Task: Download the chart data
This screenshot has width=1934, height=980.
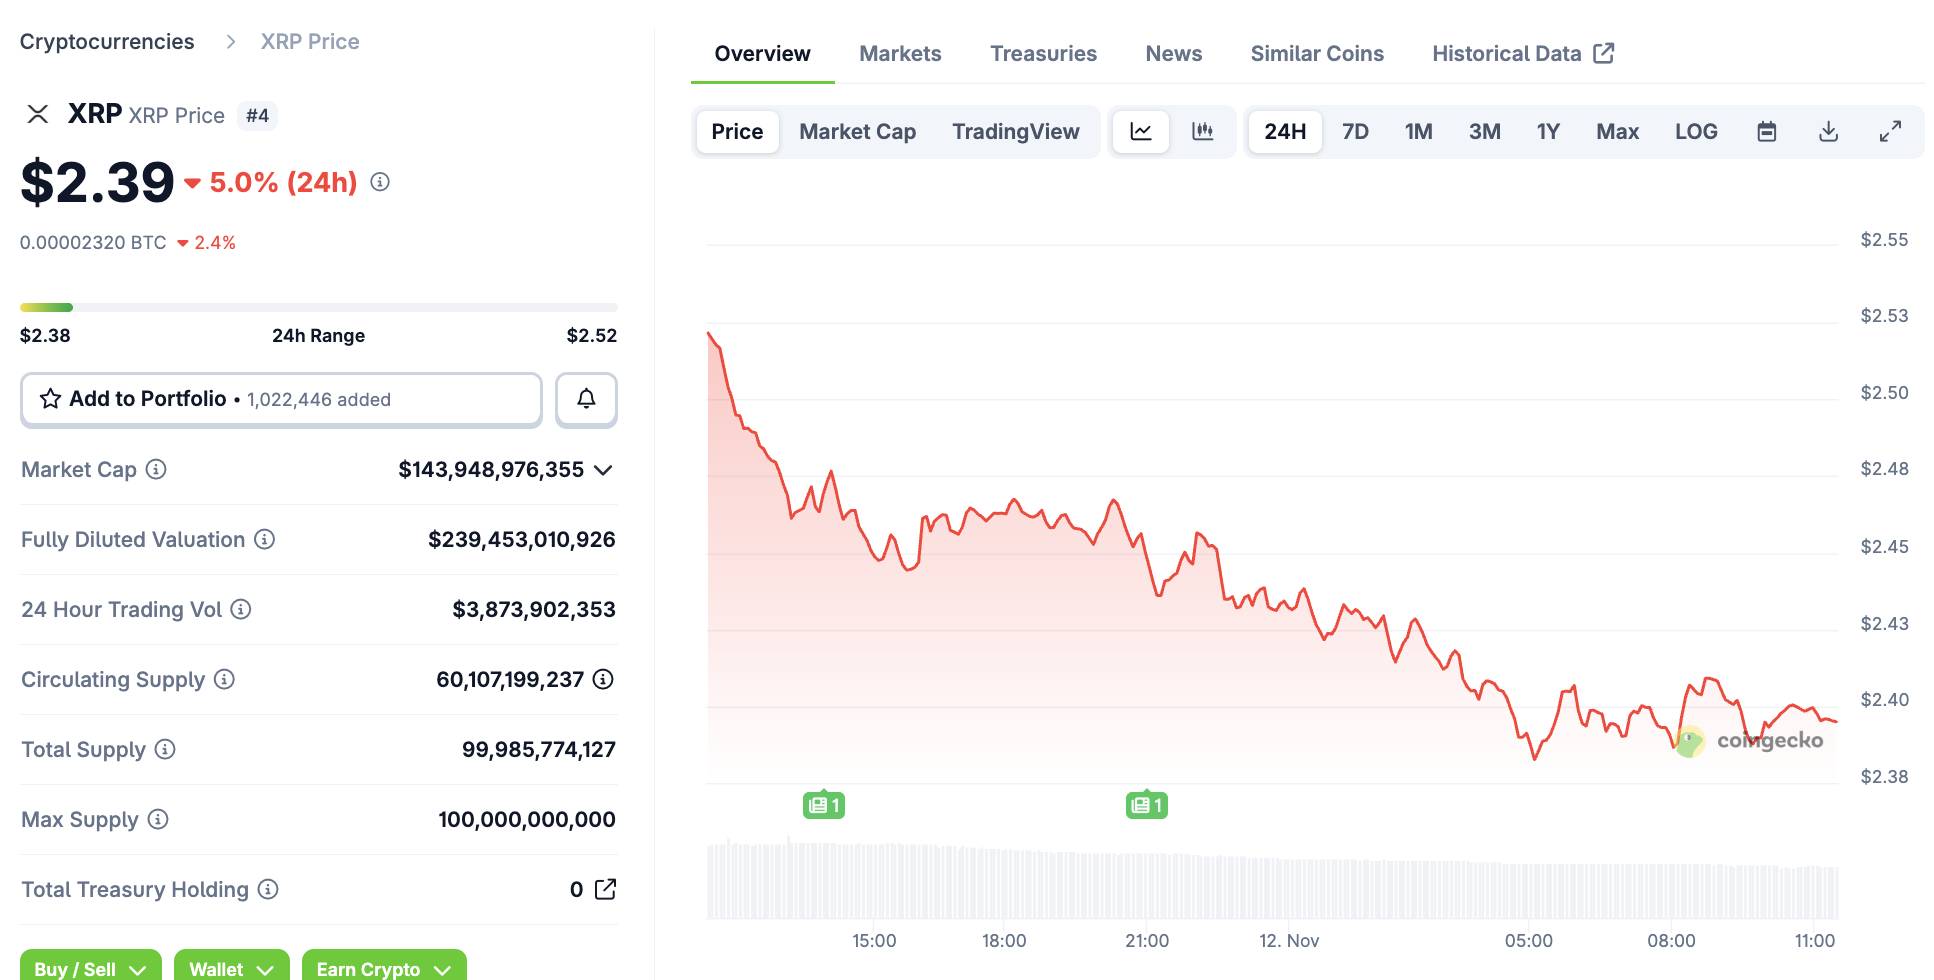Action: [x=1828, y=132]
